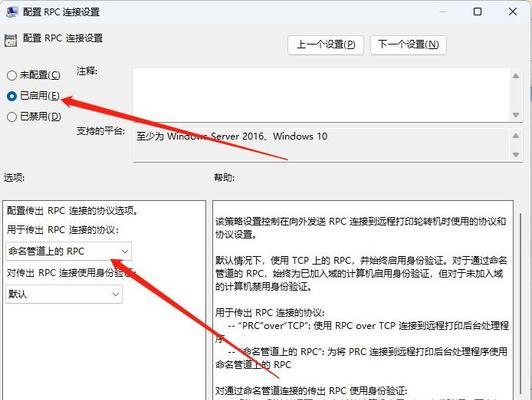Click the chevron arrow of the 默认 combo box

tap(116, 294)
